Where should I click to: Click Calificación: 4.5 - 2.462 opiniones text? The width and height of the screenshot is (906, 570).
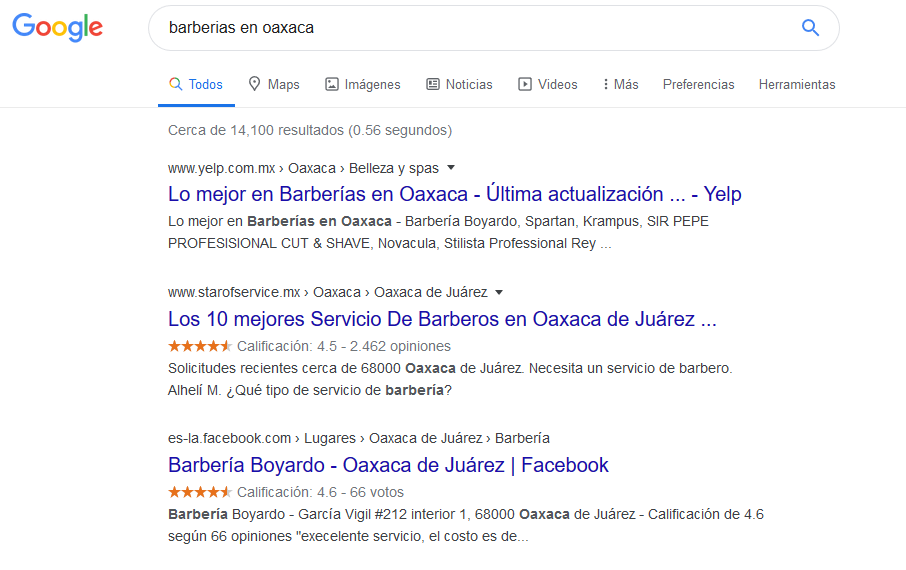(344, 346)
